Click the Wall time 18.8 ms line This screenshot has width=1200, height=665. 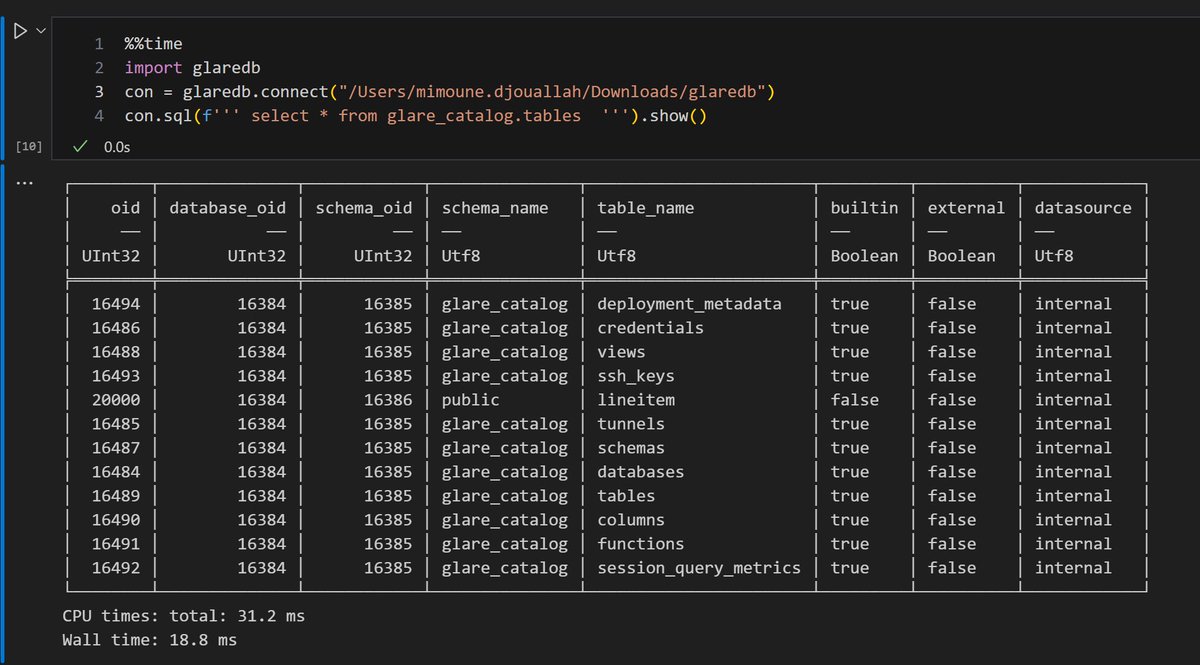149,640
